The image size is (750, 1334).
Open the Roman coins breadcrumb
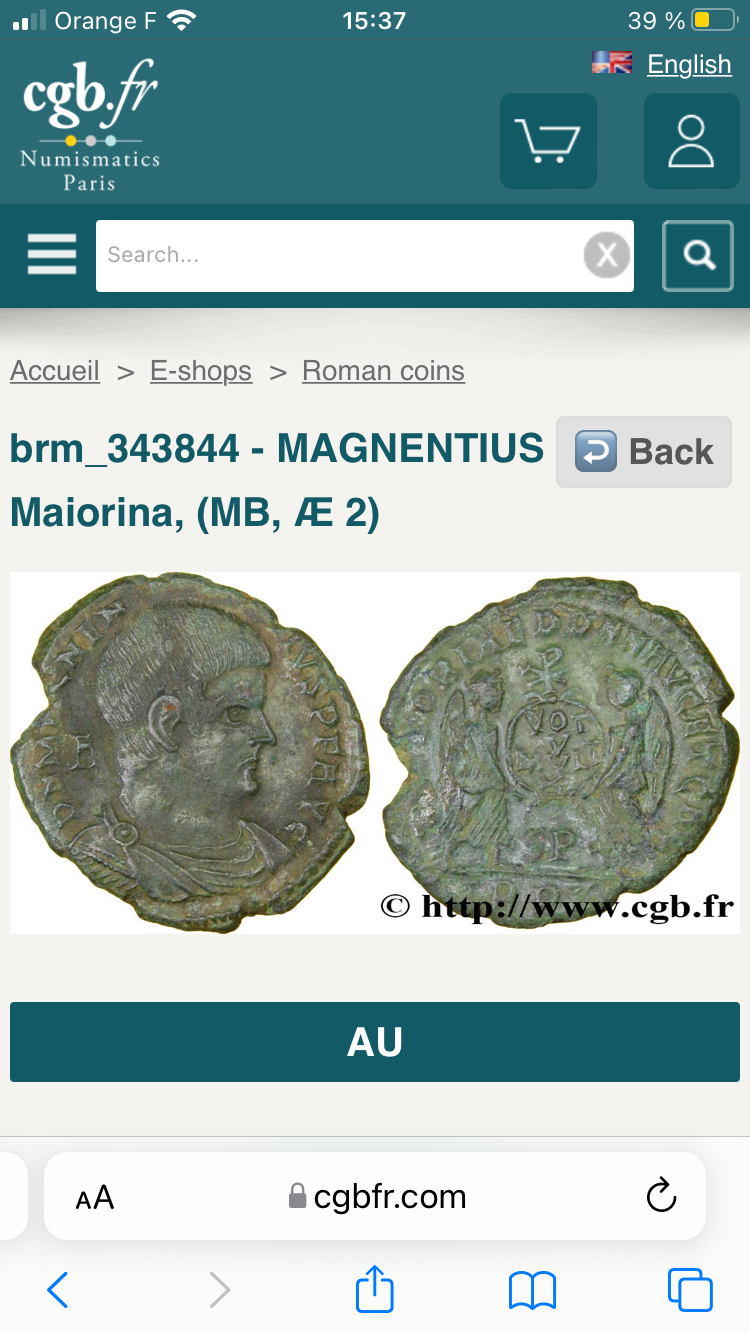[383, 371]
